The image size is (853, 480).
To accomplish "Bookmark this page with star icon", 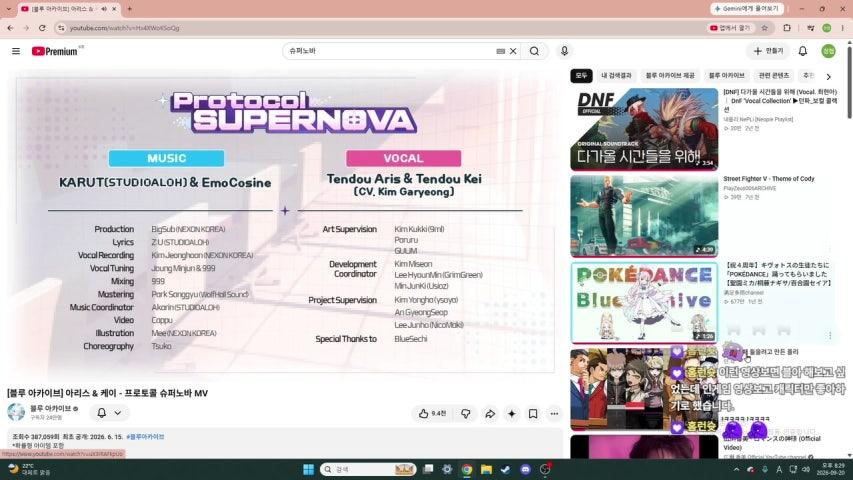I will coord(764,28).
